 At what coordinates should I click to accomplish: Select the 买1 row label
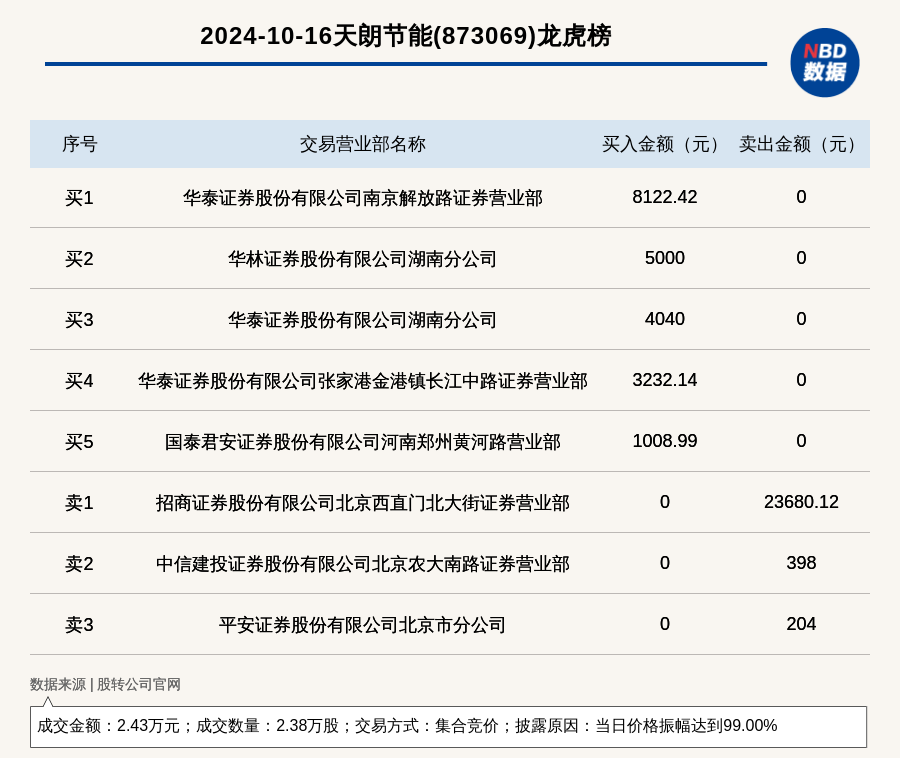[x=79, y=198]
